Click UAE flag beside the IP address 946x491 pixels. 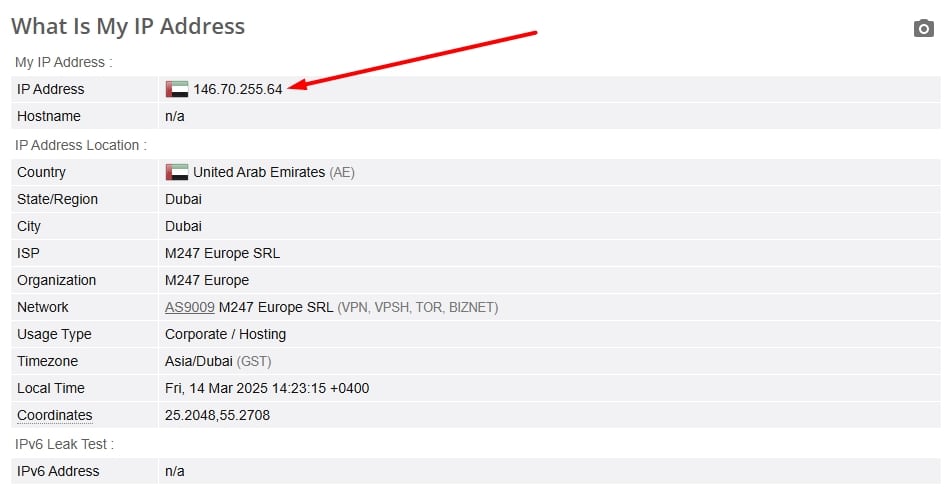coord(177,89)
